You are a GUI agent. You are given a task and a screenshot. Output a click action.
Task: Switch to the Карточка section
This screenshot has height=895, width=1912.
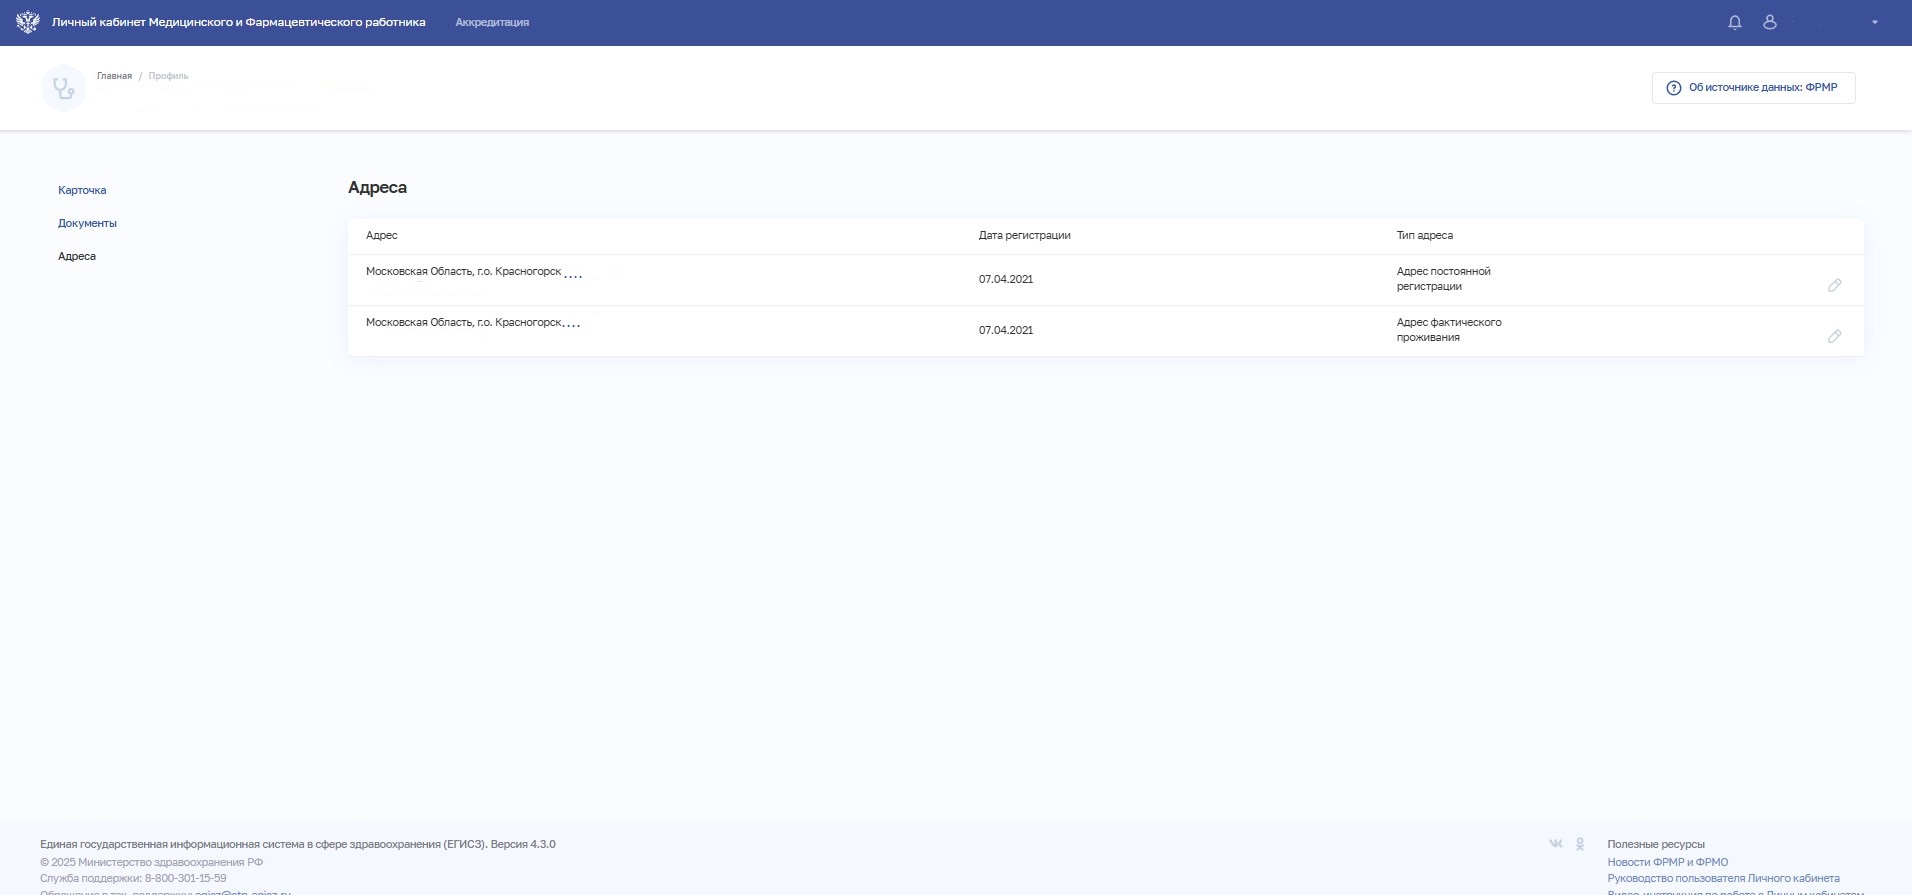click(x=82, y=190)
